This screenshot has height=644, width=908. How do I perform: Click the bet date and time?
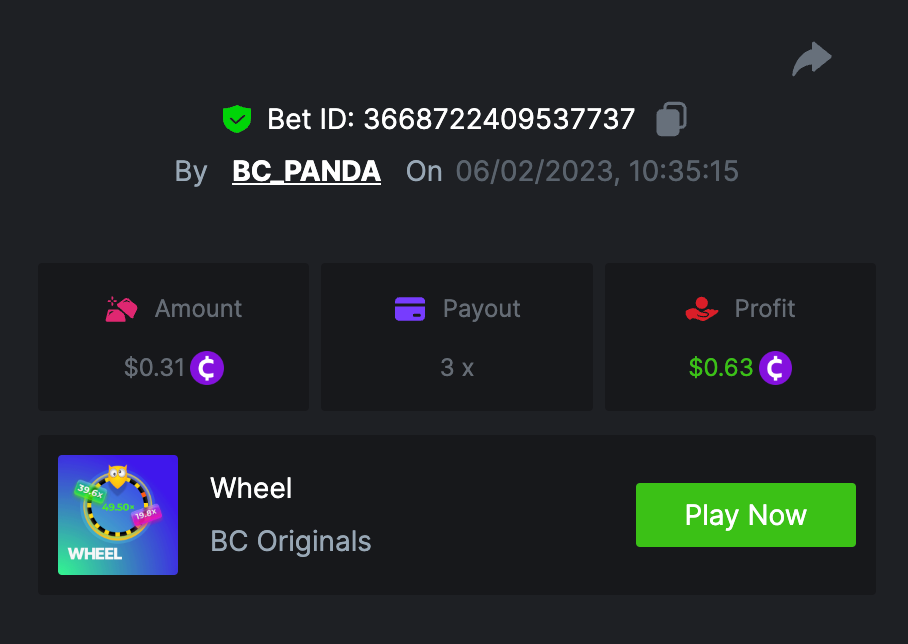(x=597, y=171)
